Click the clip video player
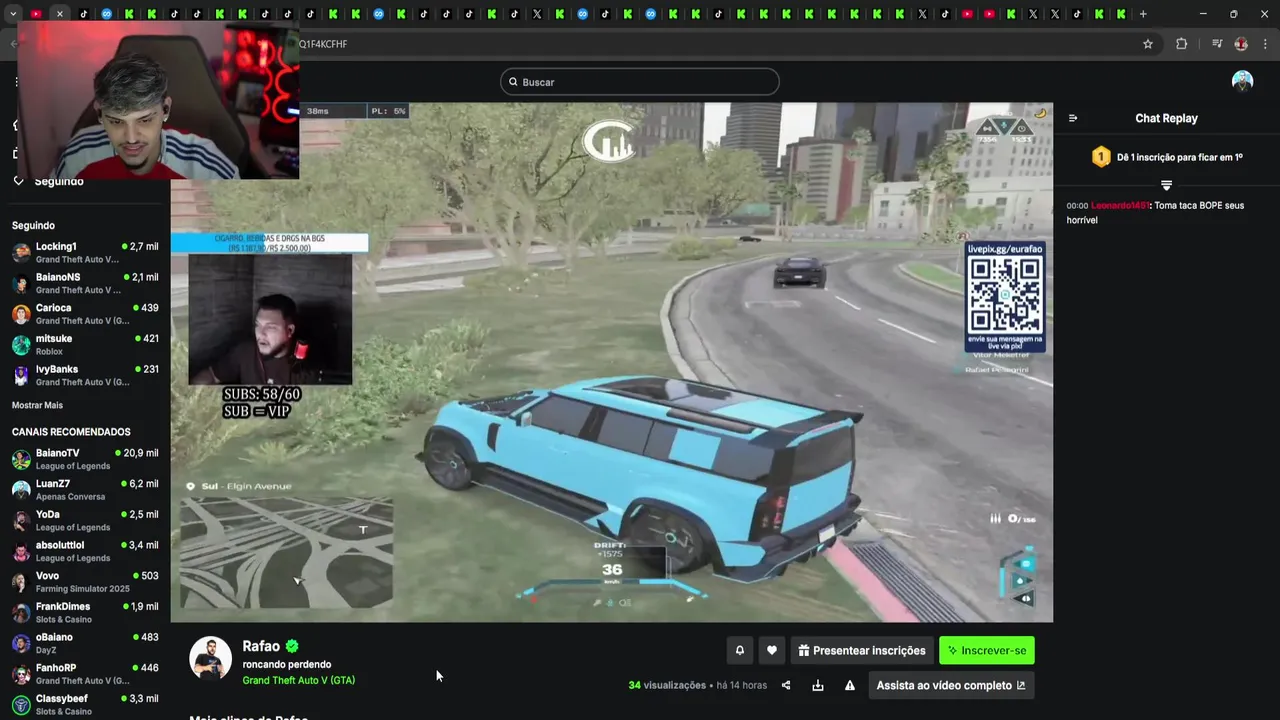1280x720 pixels. click(x=611, y=362)
